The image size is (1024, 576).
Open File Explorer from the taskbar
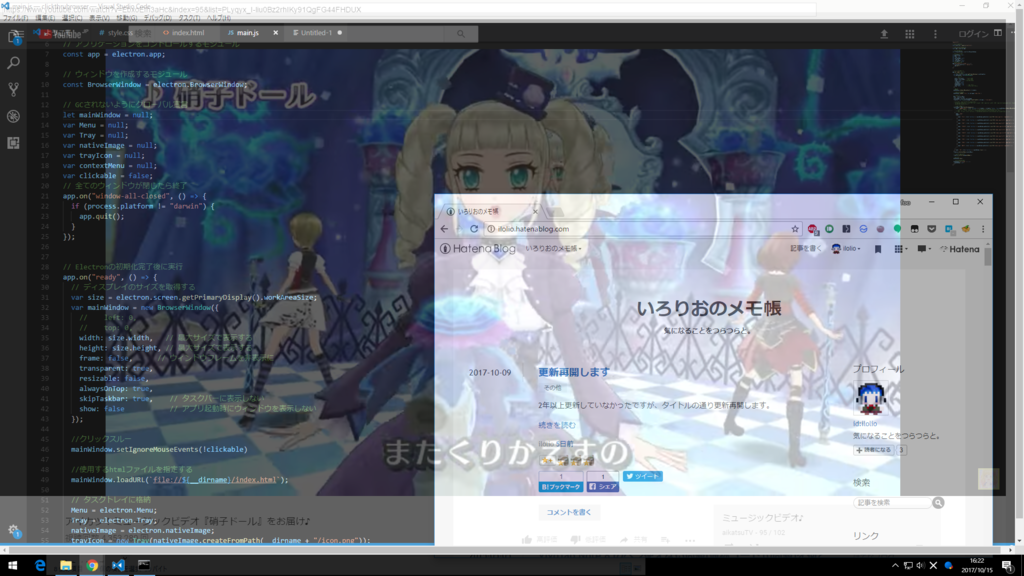66,566
